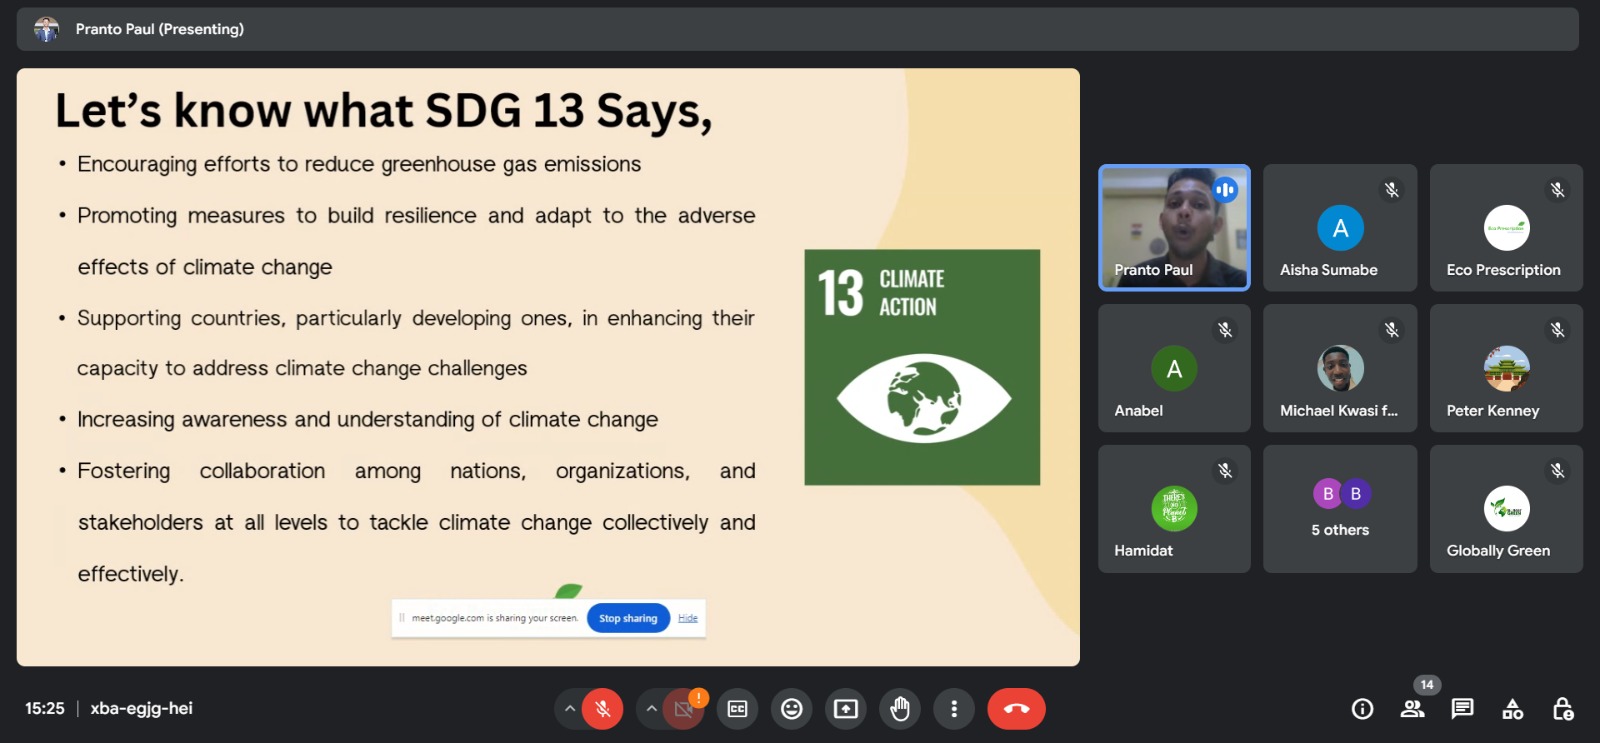The image size is (1600, 743).
Task: Click Hamidat's green circular avatar
Action: tap(1174, 509)
